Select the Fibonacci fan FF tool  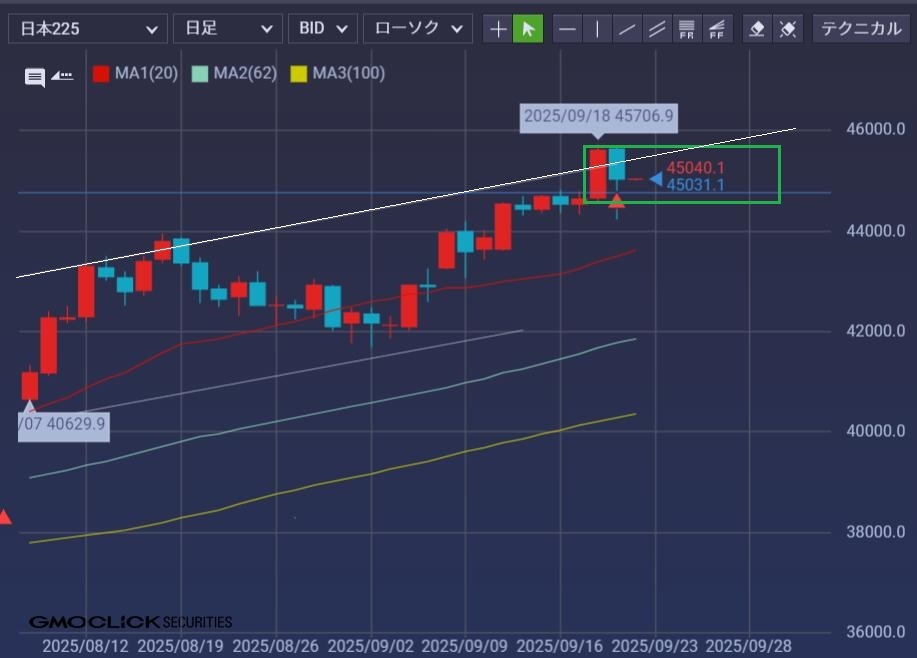pos(717,29)
